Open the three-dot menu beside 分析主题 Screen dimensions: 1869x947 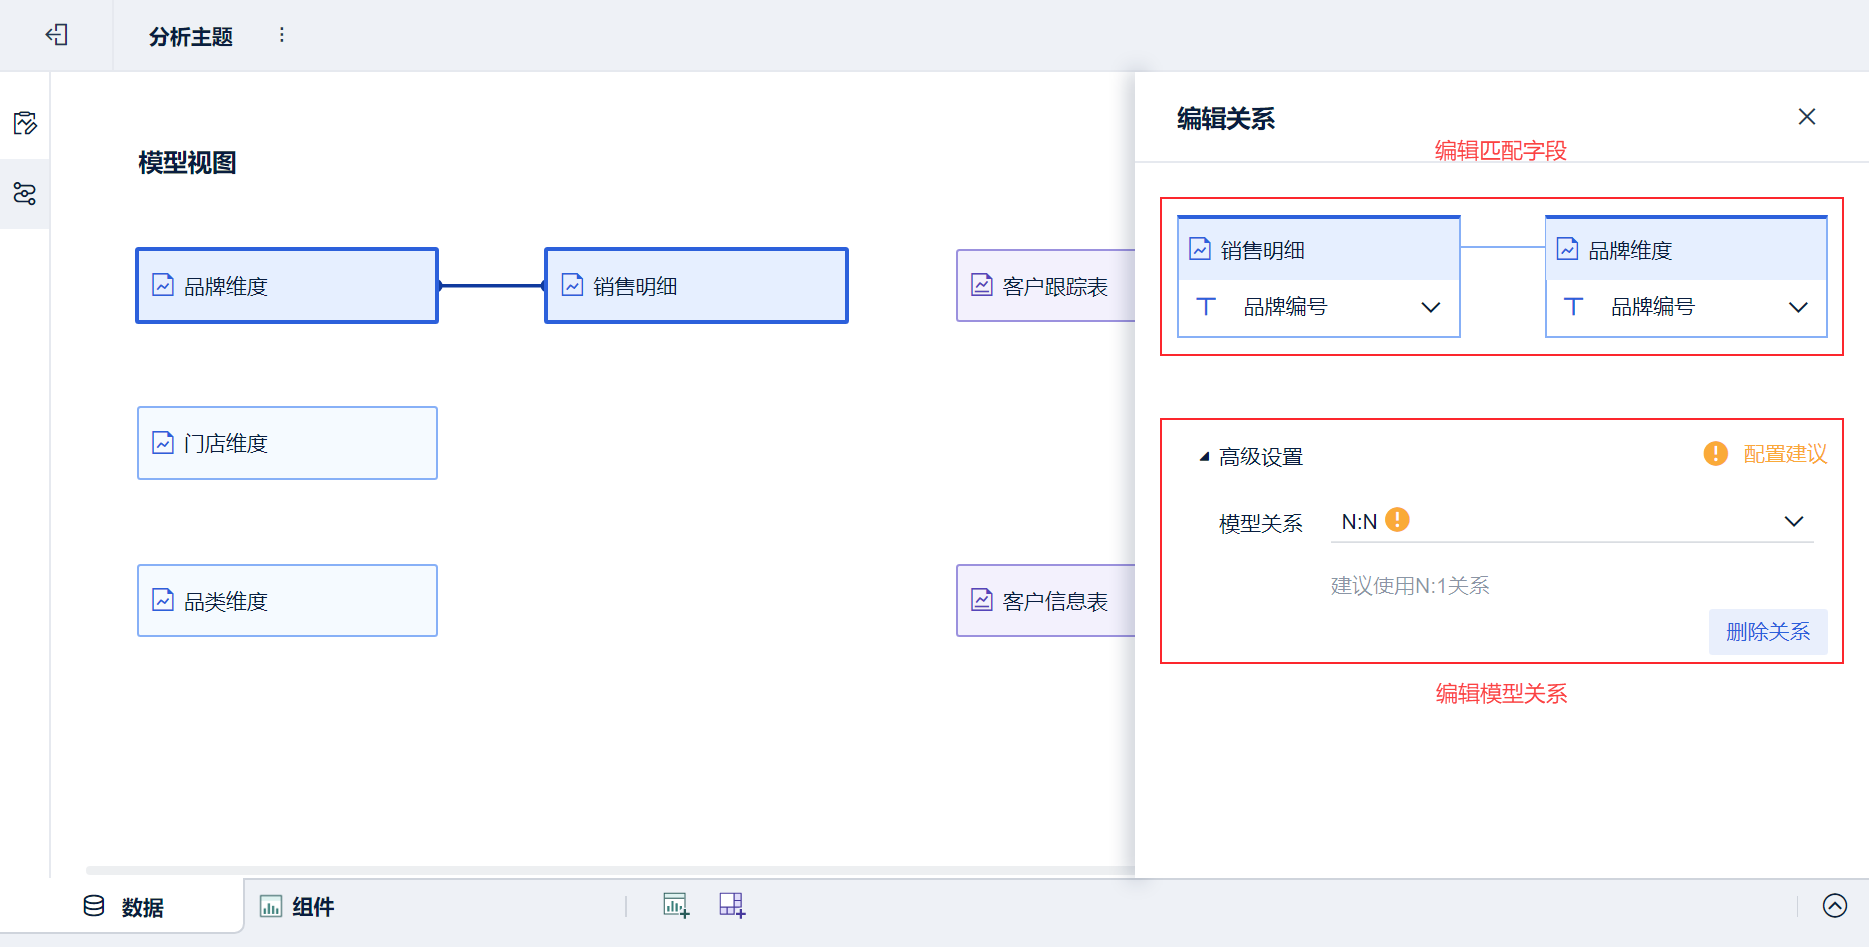[282, 35]
